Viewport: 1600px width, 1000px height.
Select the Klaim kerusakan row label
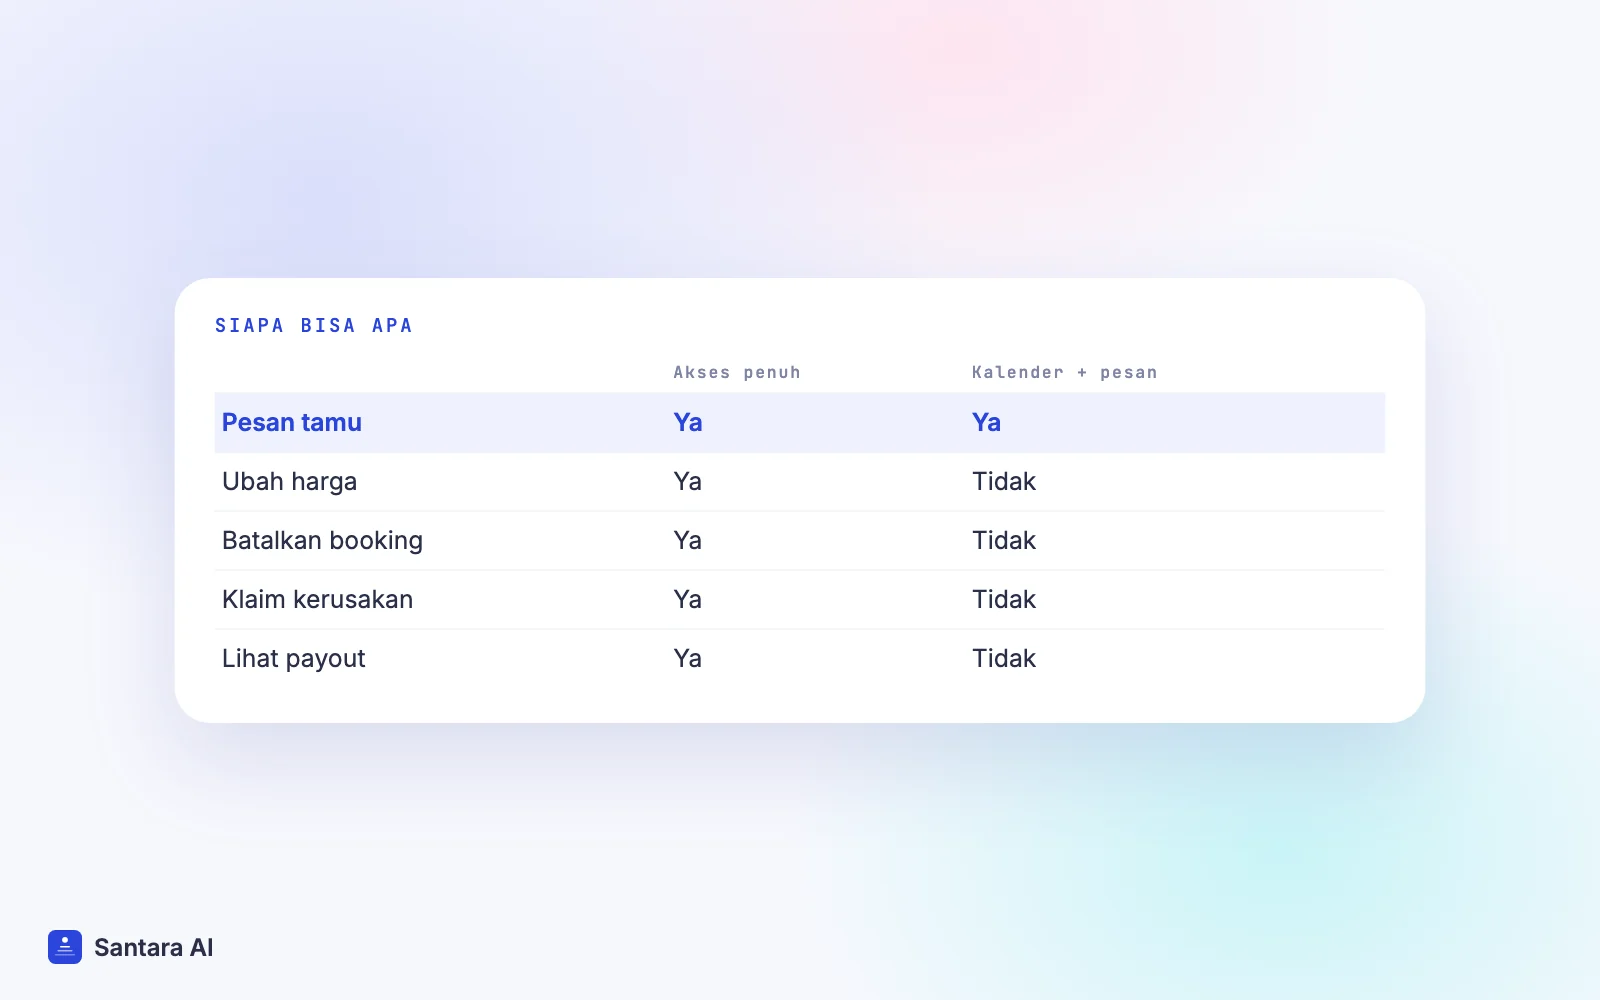(x=317, y=599)
